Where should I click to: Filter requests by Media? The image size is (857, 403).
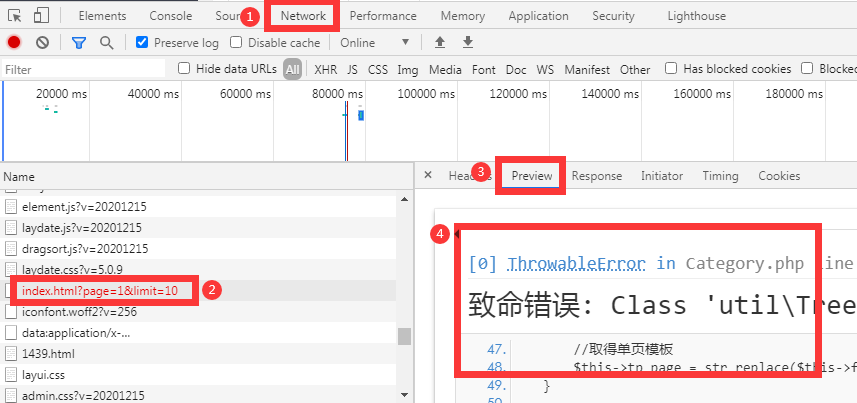[445, 69]
